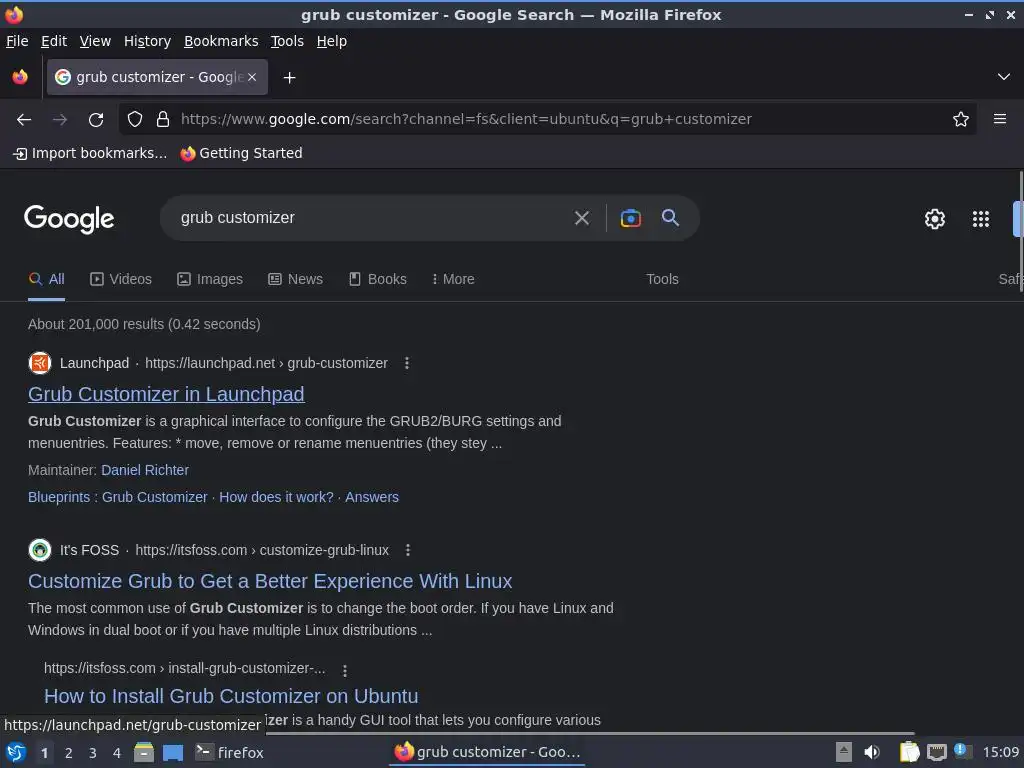
Task: Reload the current page
Action: point(96,120)
